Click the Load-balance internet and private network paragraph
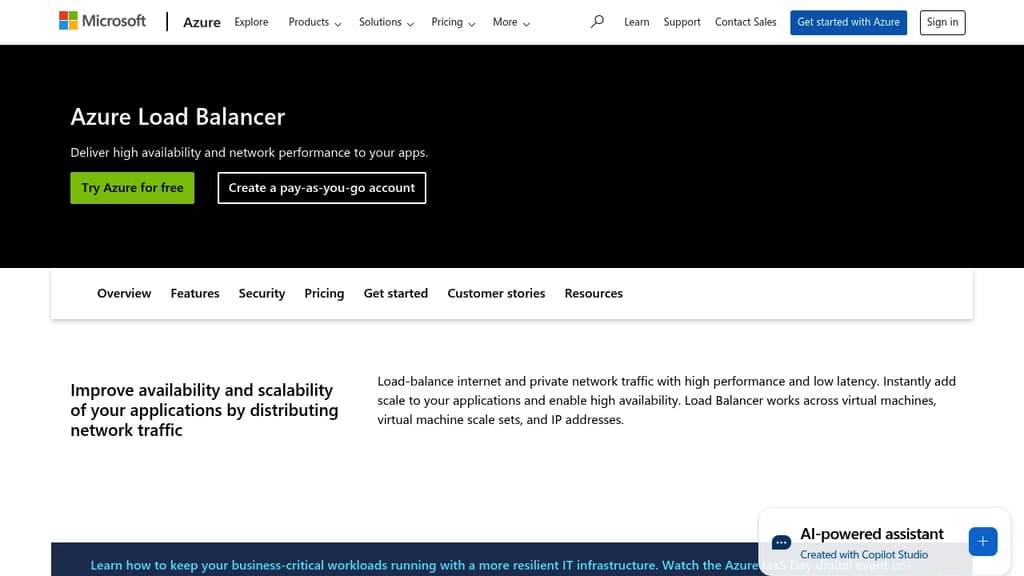This screenshot has height=576, width=1024. [x=667, y=400]
